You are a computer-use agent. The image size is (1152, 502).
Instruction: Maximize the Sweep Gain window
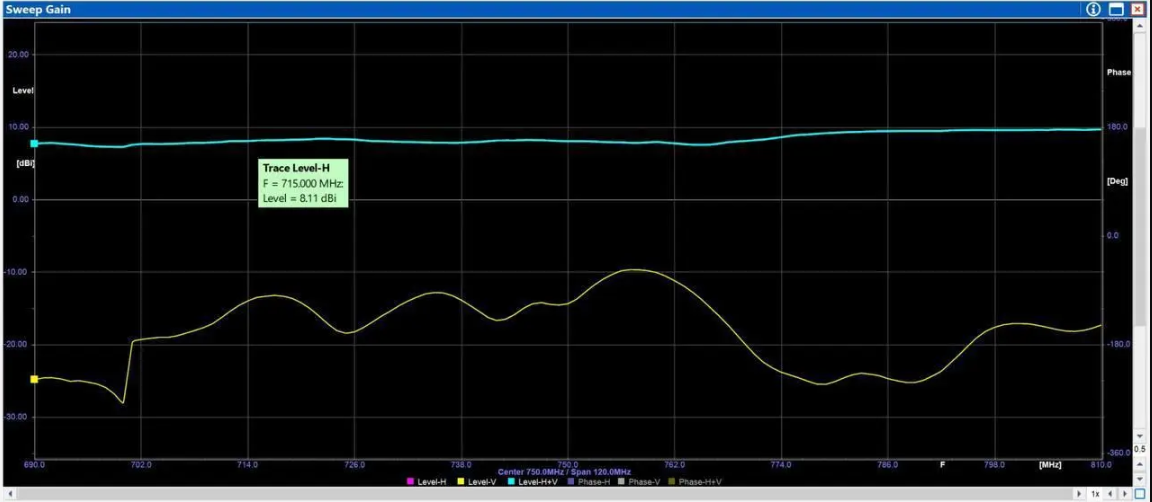pos(1116,9)
